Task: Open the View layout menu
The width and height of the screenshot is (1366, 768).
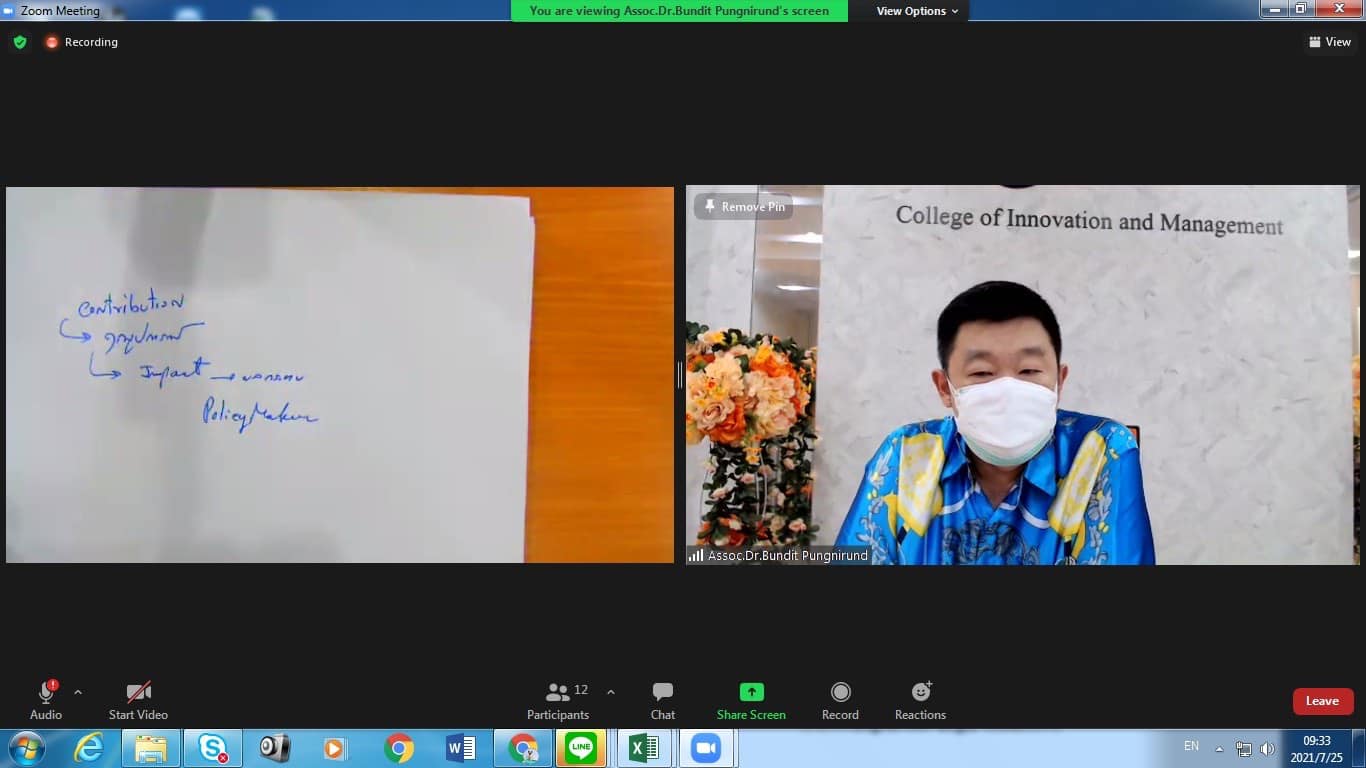Action: 1329,42
